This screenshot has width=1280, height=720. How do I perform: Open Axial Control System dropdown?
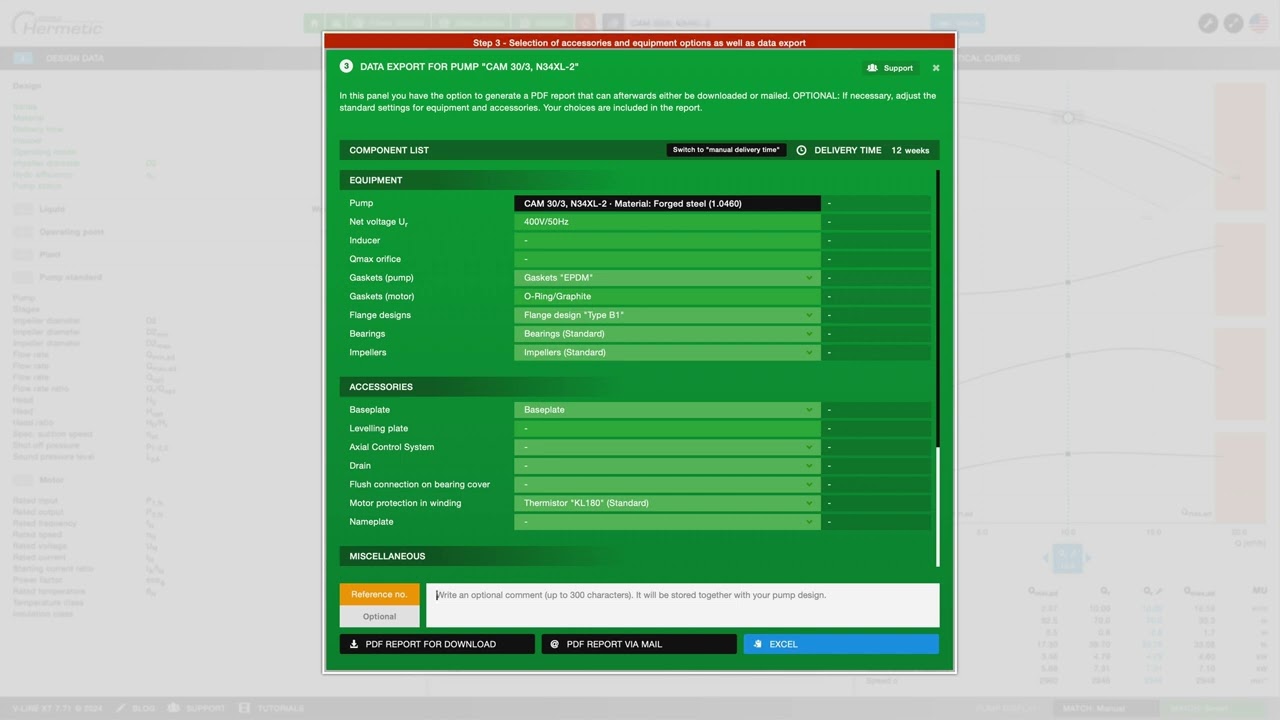(x=667, y=447)
